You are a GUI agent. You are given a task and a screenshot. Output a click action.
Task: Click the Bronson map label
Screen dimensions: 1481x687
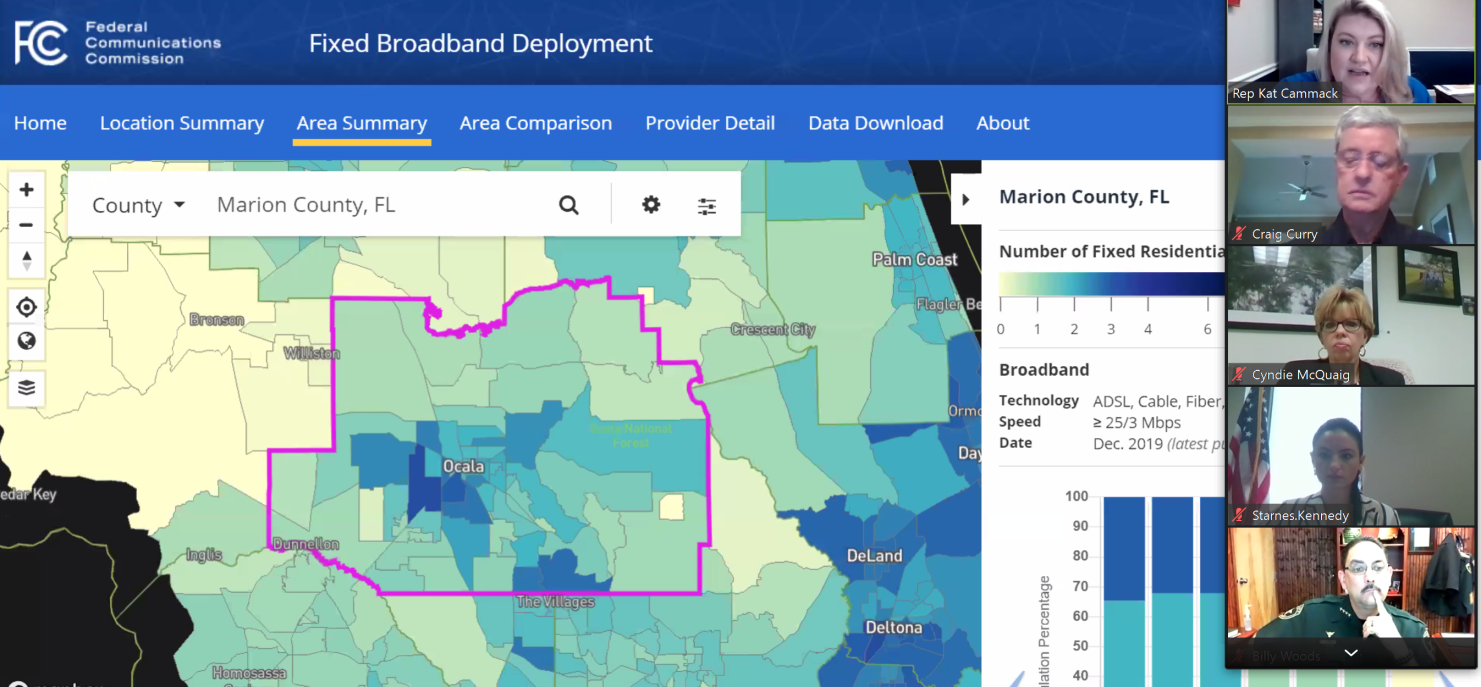pos(217,320)
